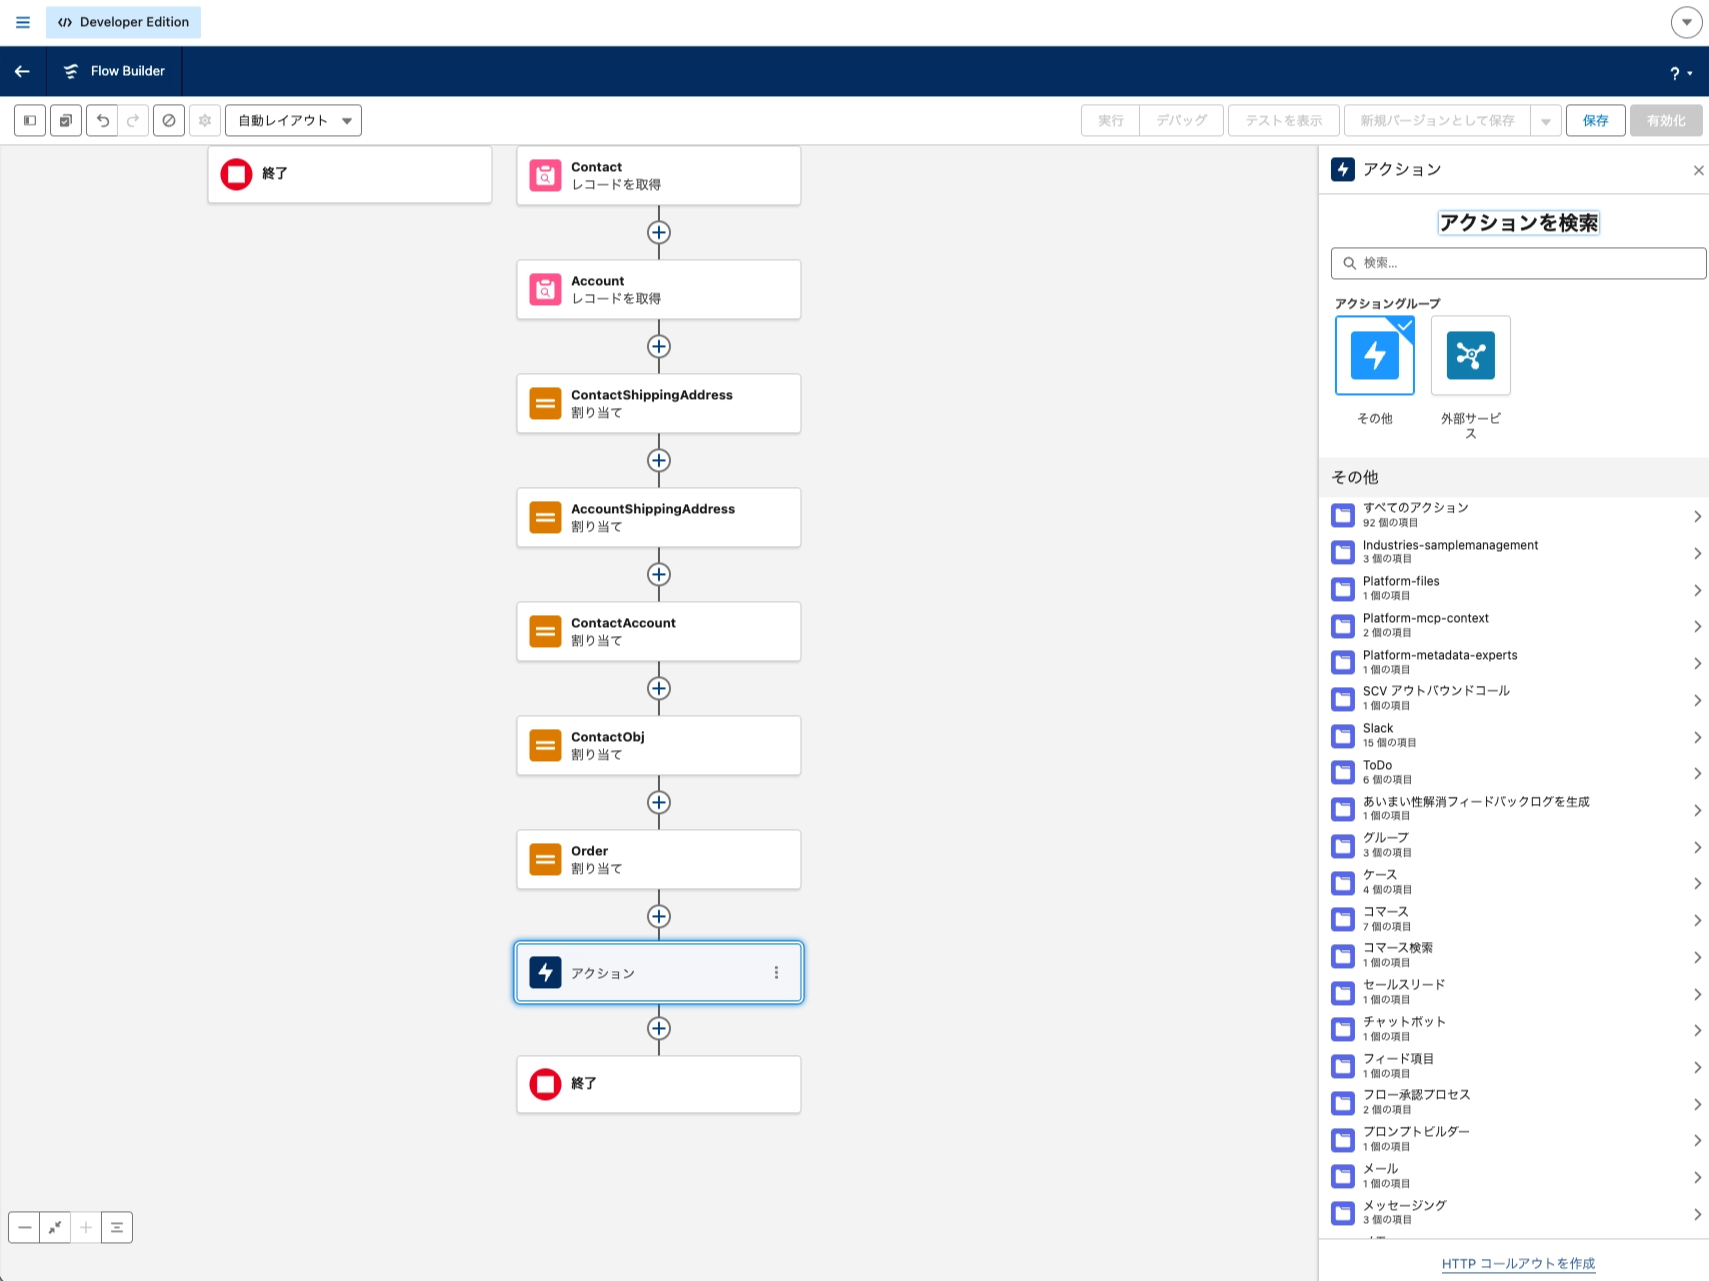Select the Contact get-records element icon
The height and width of the screenshot is (1281, 1709).
(x=545, y=176)
